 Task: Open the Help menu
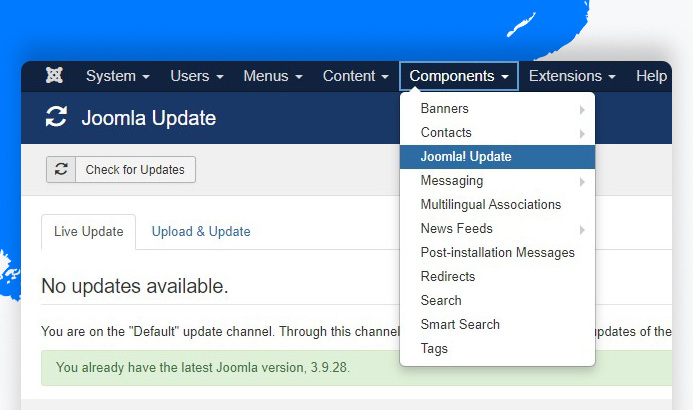(x=651, y=76)
